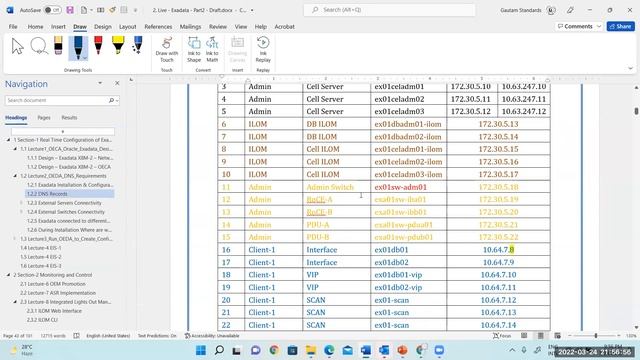Go to heading 1.2.3 External Servers Connectivity
640x360 pixels.
[64, 203]
